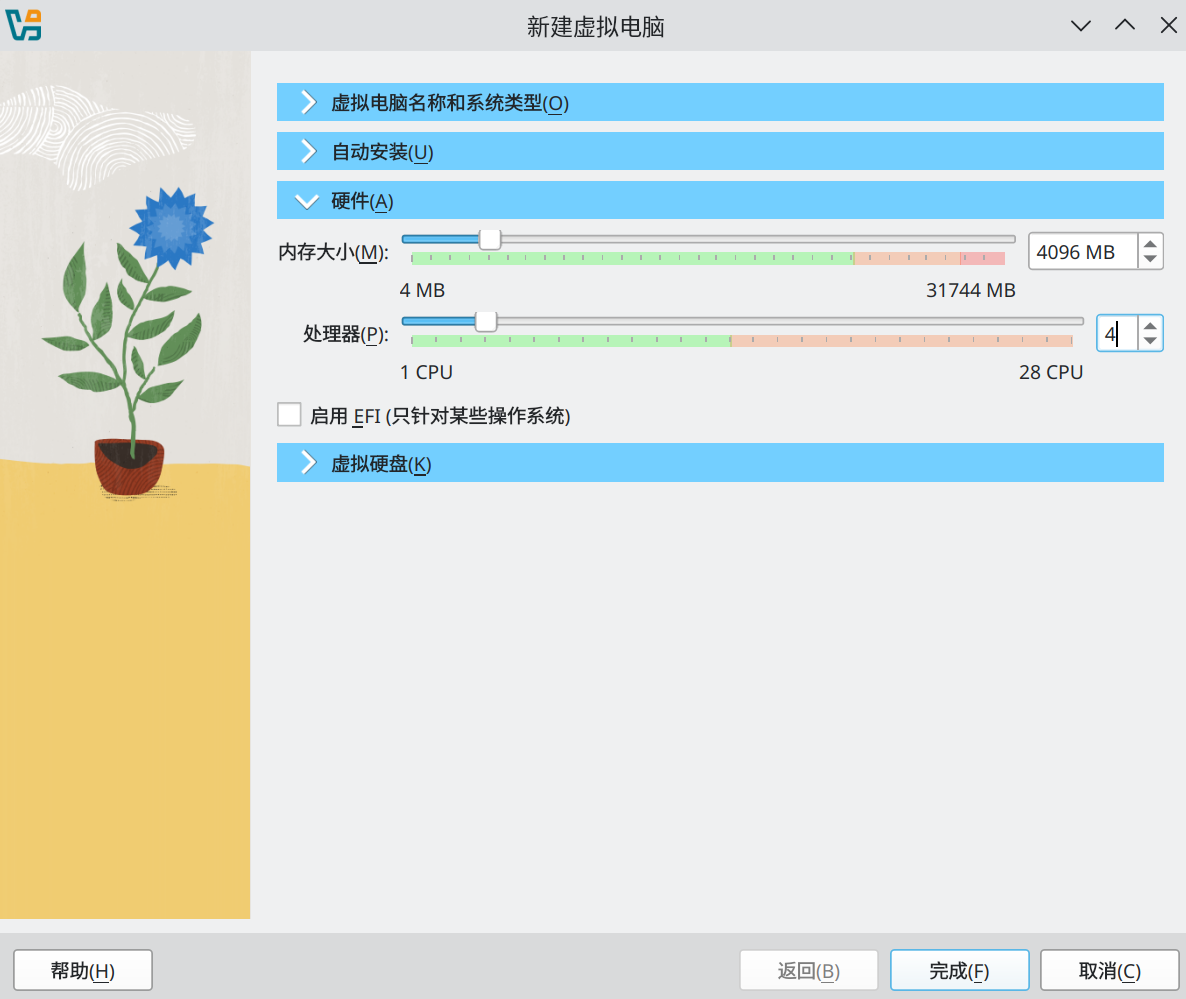Screen dimensions: 1186x999
Task: Click the 完成(F) button
Action: coord(959,970)
